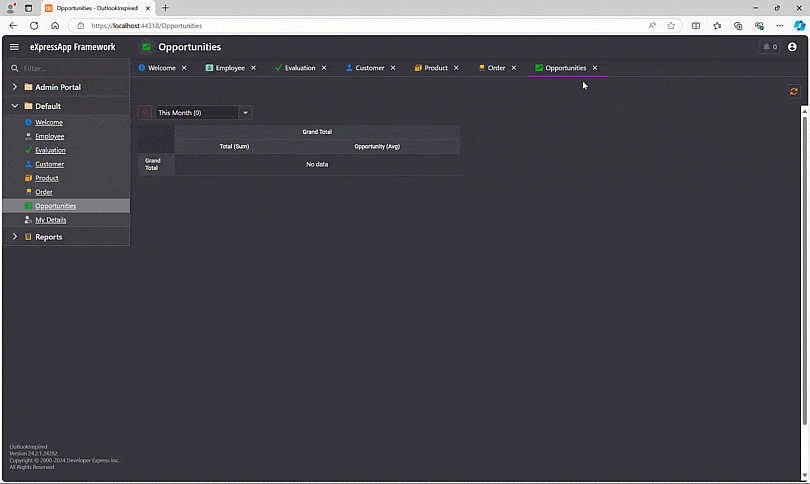Viewport: 810px width, 484px height.
Task: Go to browser home page
Action: pyautogui.click(x=55, y=25)
